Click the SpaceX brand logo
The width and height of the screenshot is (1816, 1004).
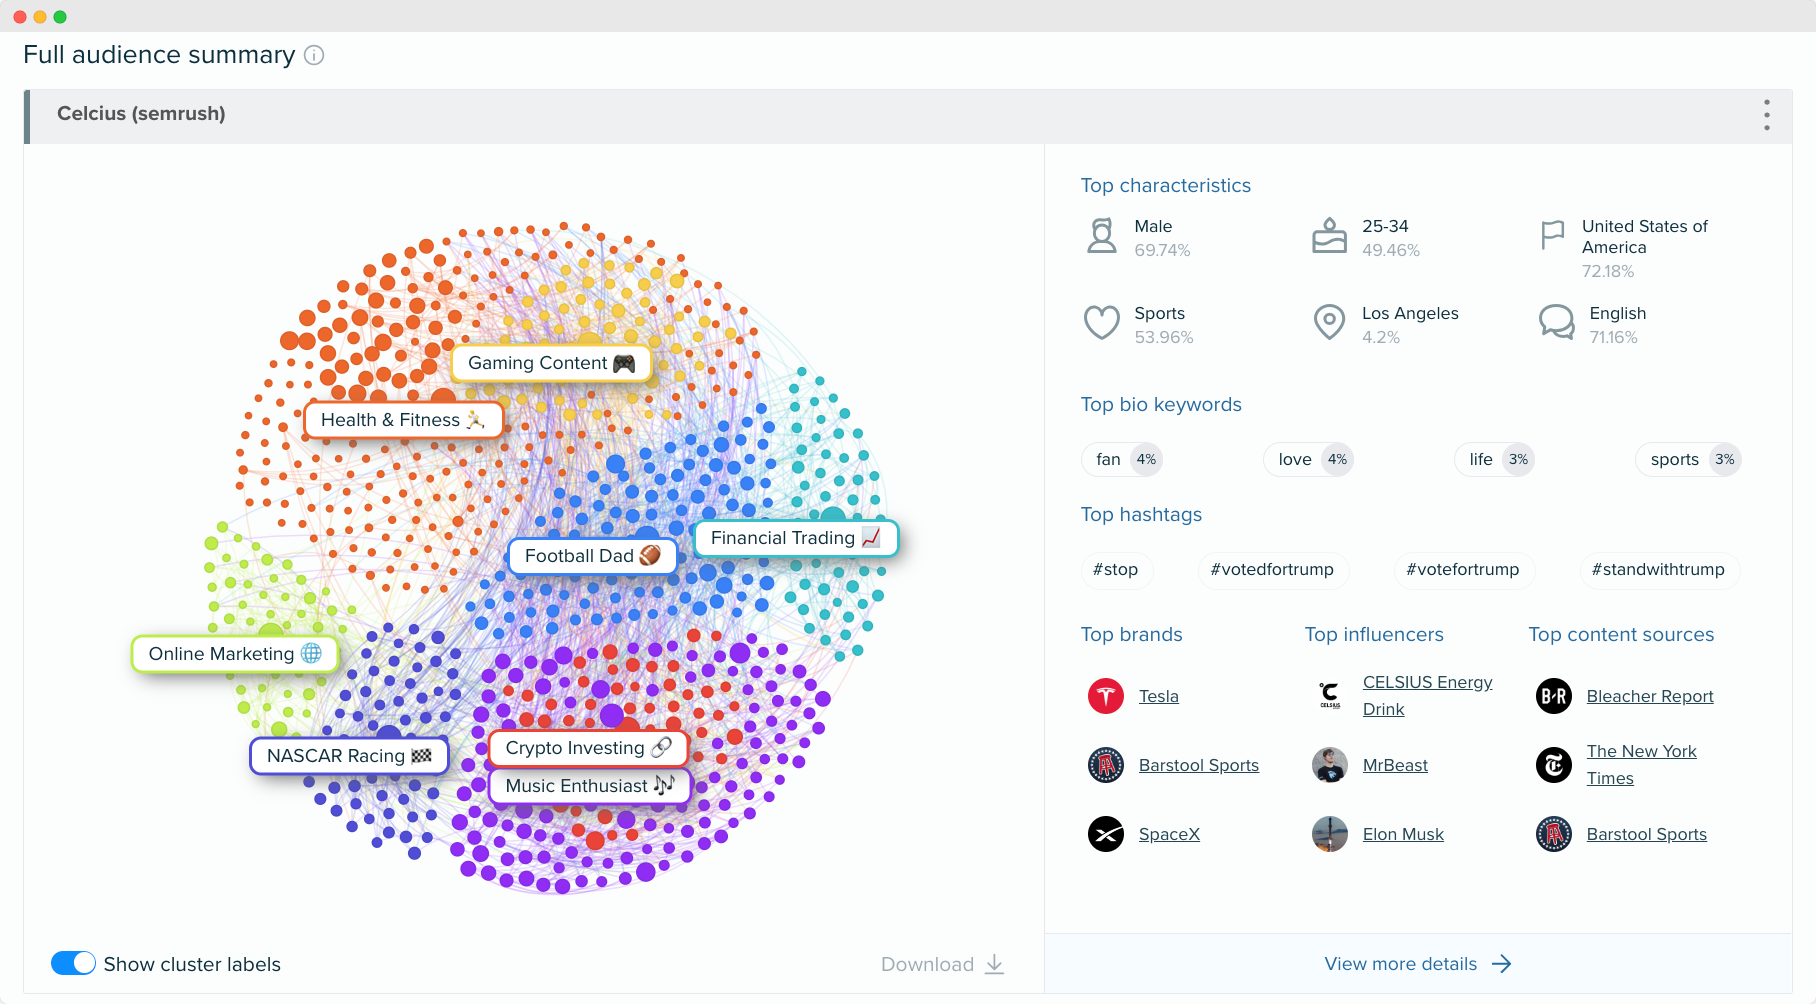[x=1105, y=834]
